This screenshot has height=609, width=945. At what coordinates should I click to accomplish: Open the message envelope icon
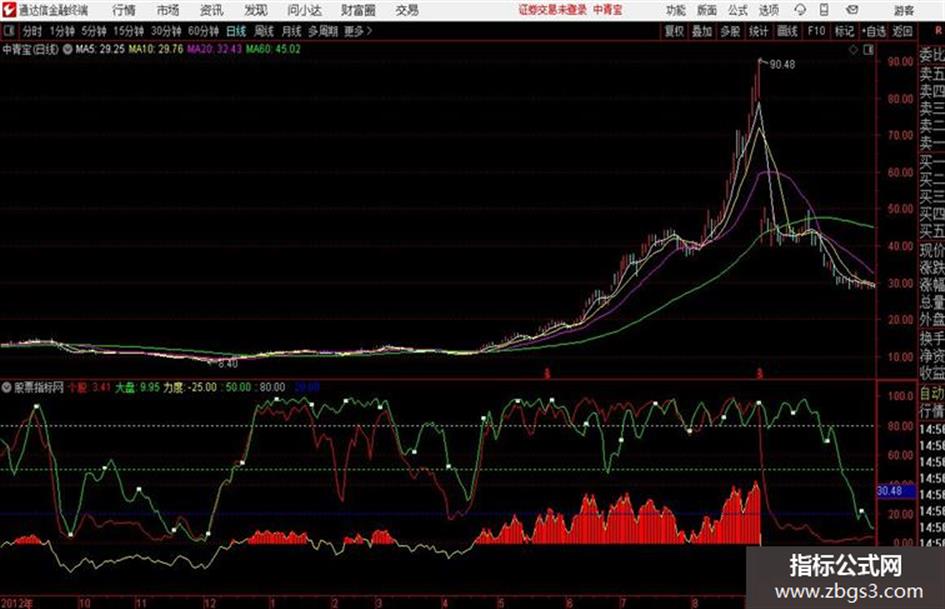pyautogui.click(x=852, y=10)
